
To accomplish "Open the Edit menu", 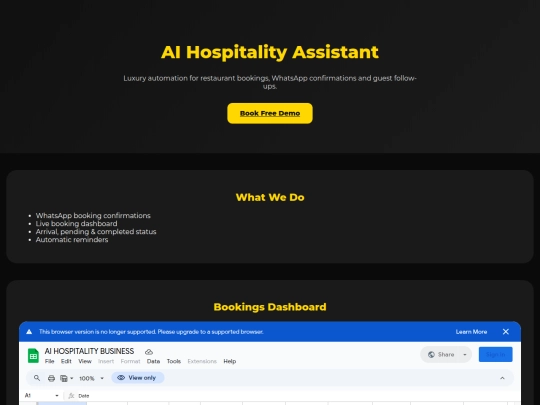I will tap(66, 361).
